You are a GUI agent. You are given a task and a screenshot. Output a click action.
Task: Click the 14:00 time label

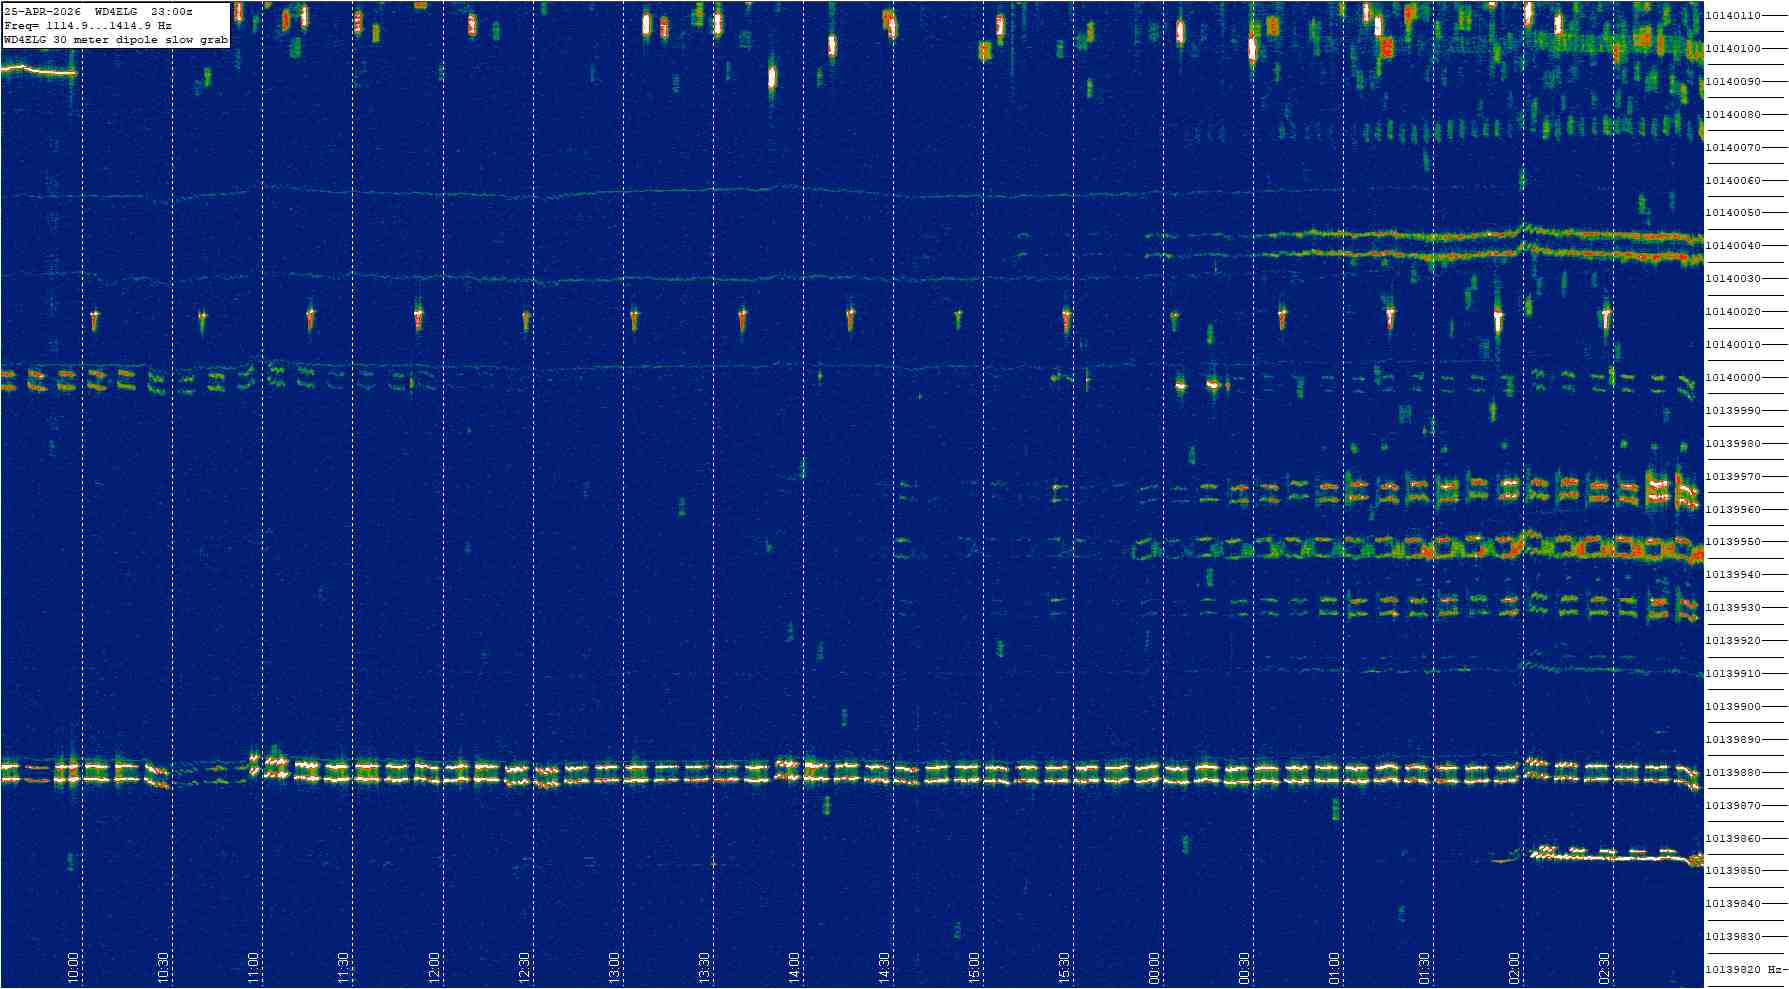[x=793, y=967]
